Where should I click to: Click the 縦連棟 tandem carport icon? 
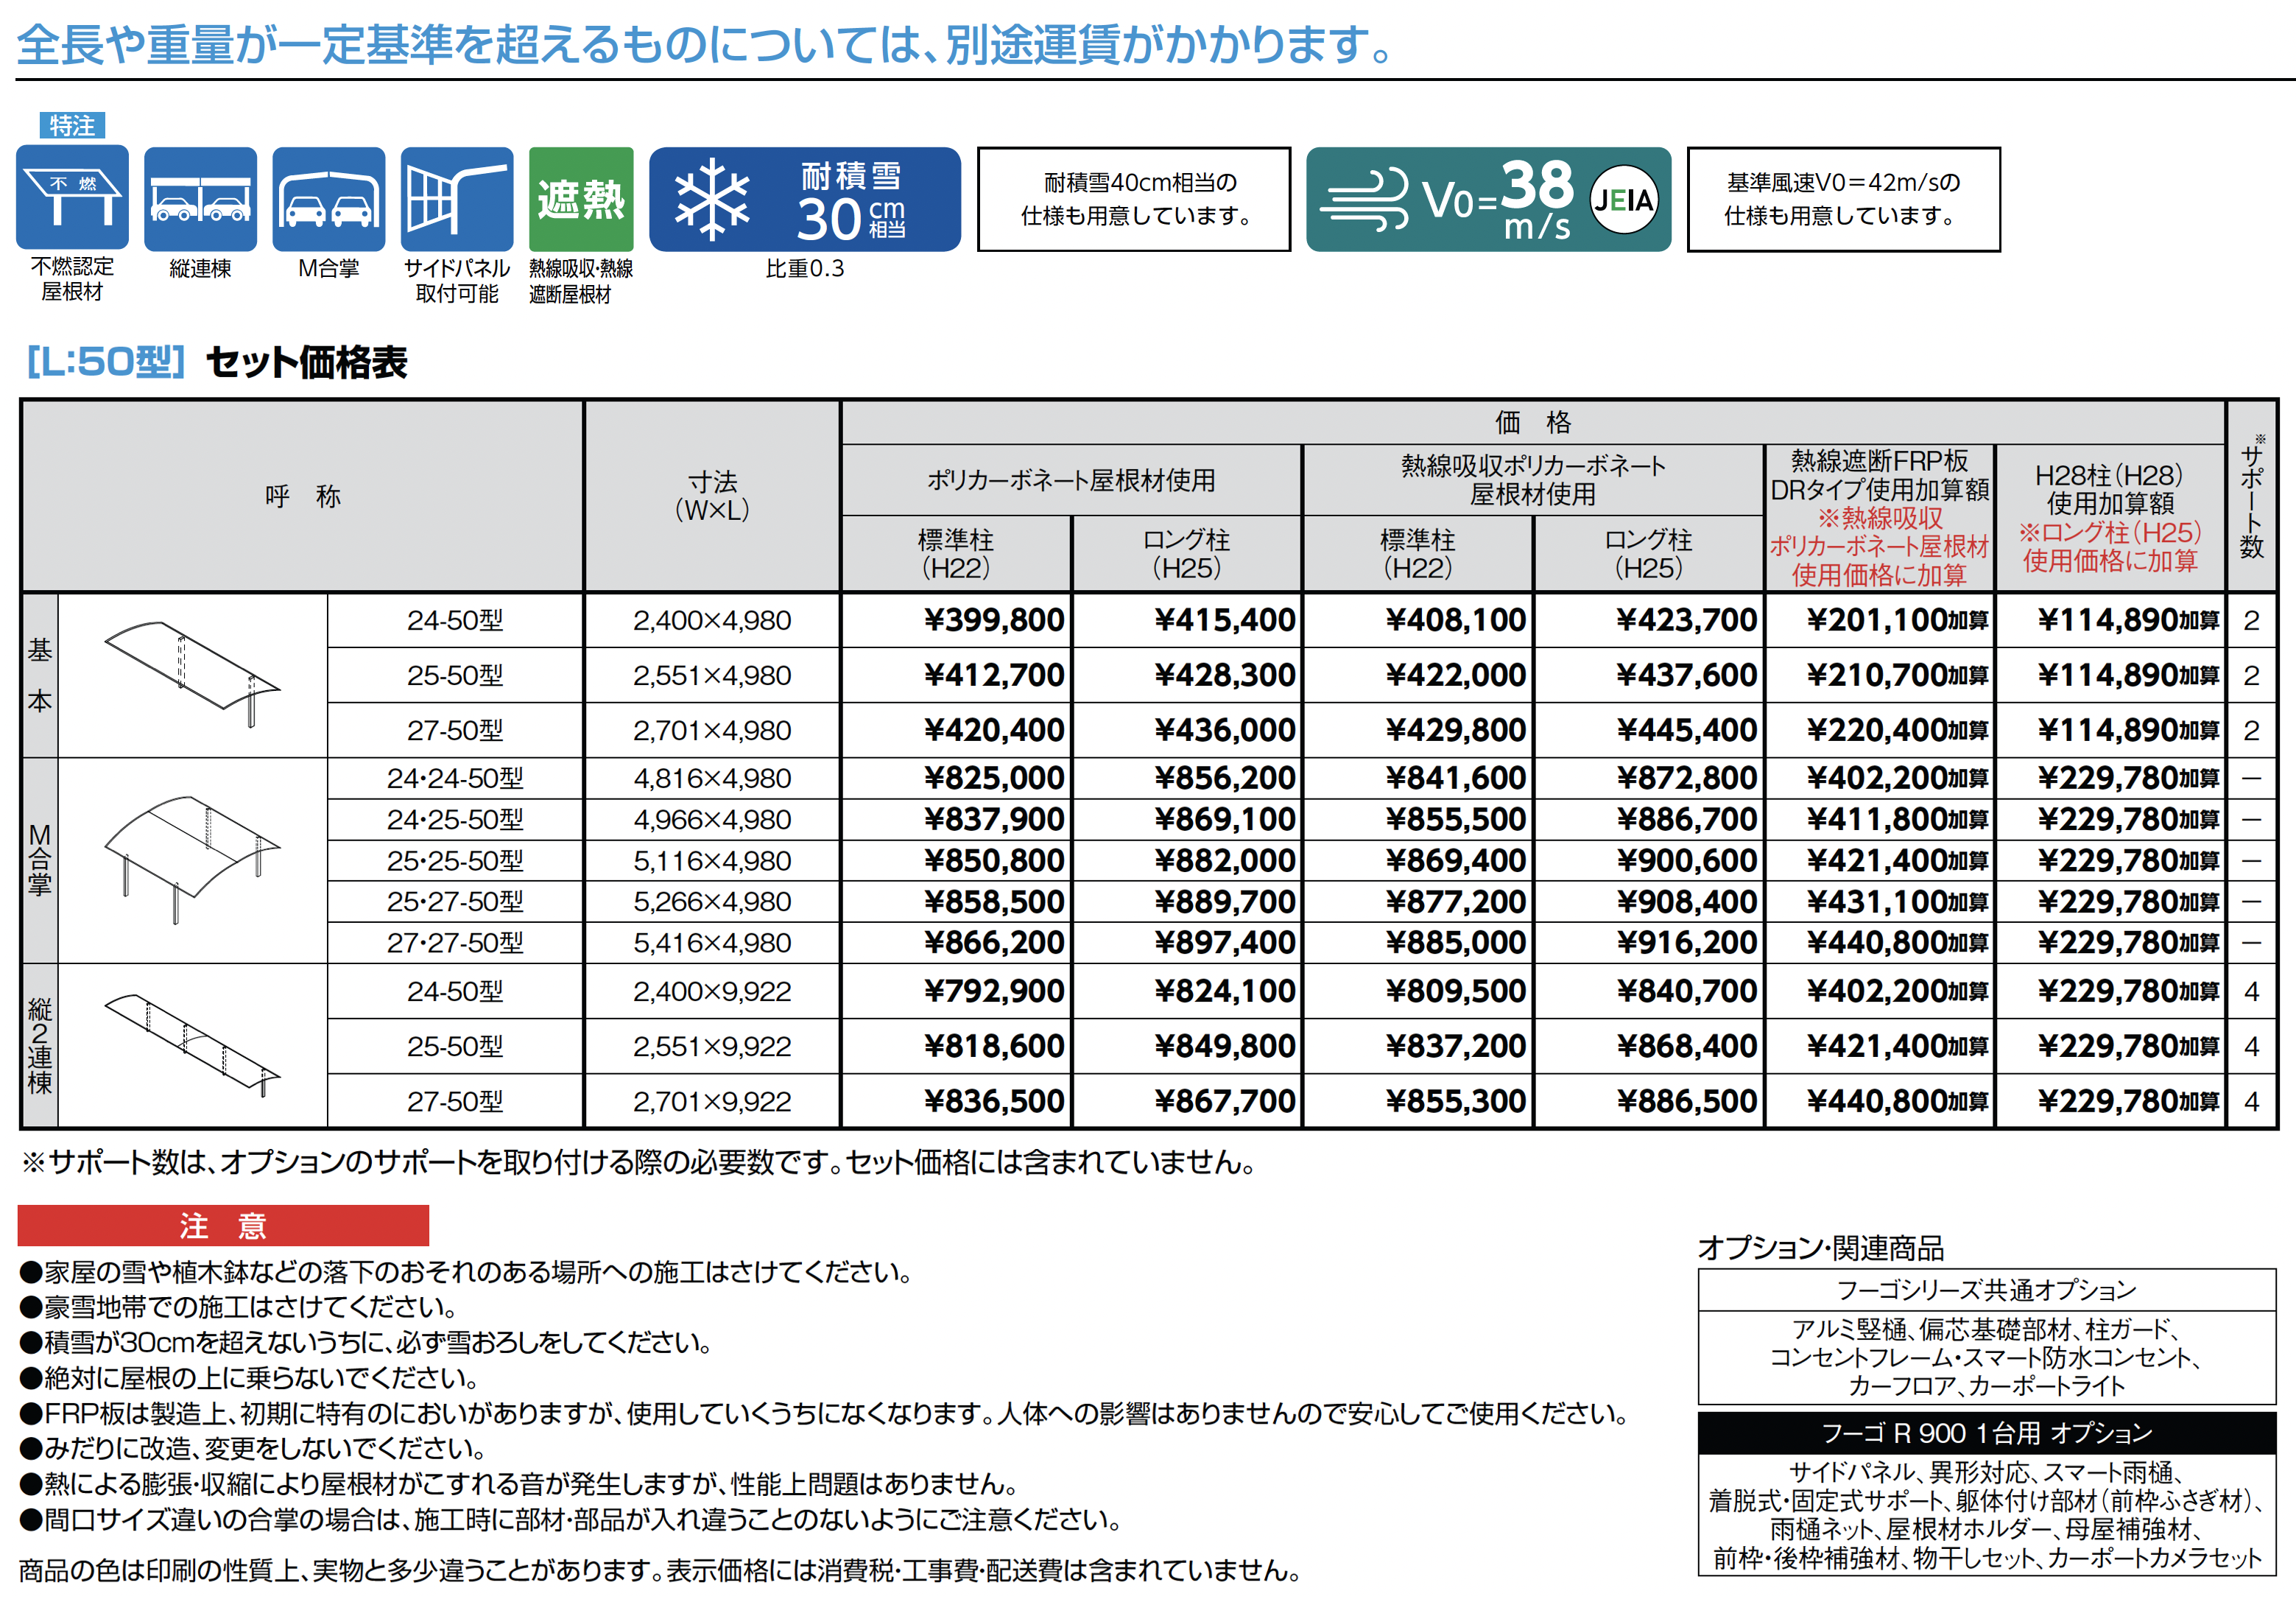tap(200, 198)
